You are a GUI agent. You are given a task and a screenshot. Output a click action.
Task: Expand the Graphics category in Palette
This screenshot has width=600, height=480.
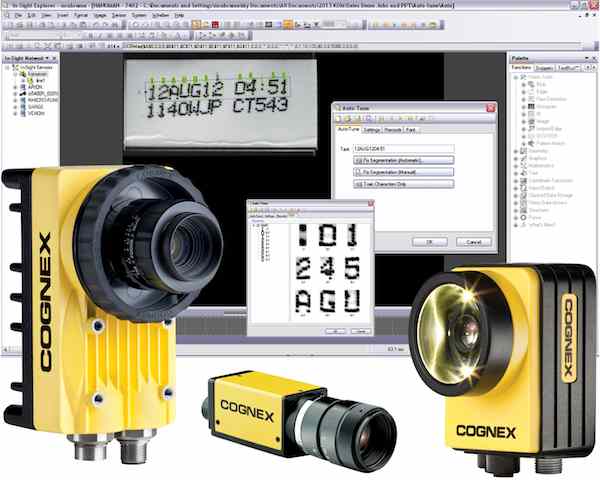click(x=515, y=158)
